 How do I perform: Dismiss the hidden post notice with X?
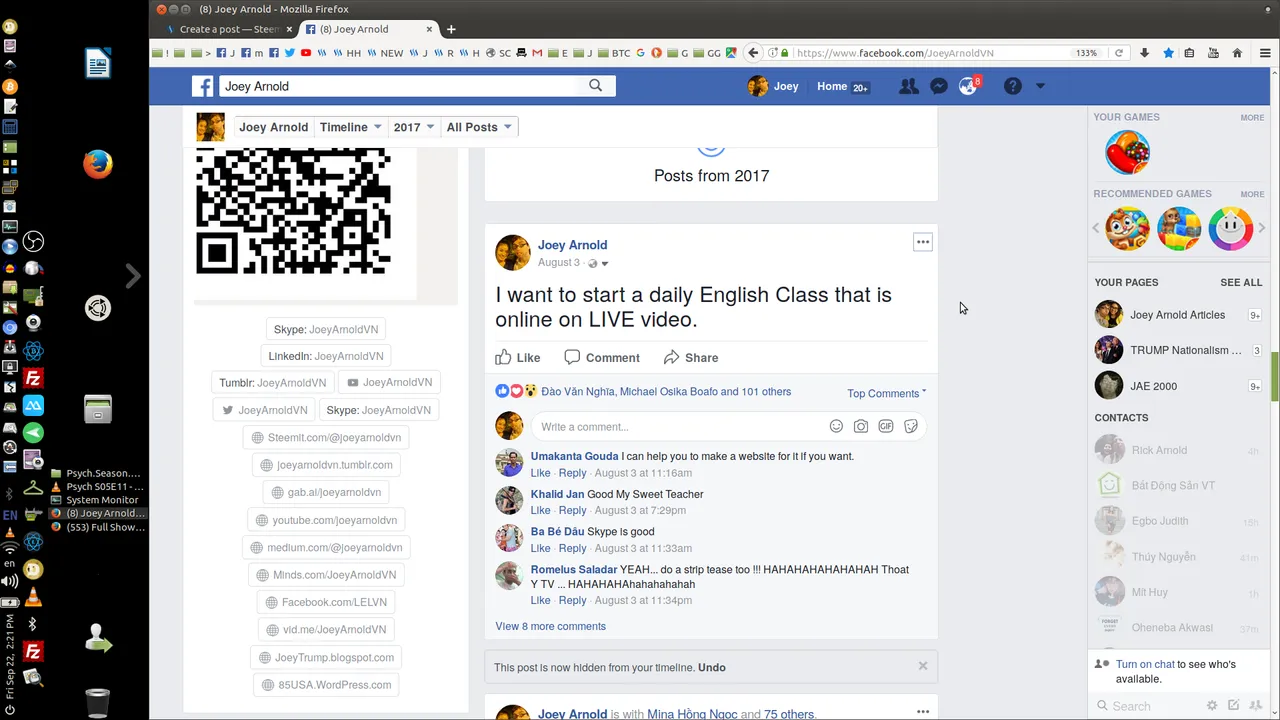point(923,666)
